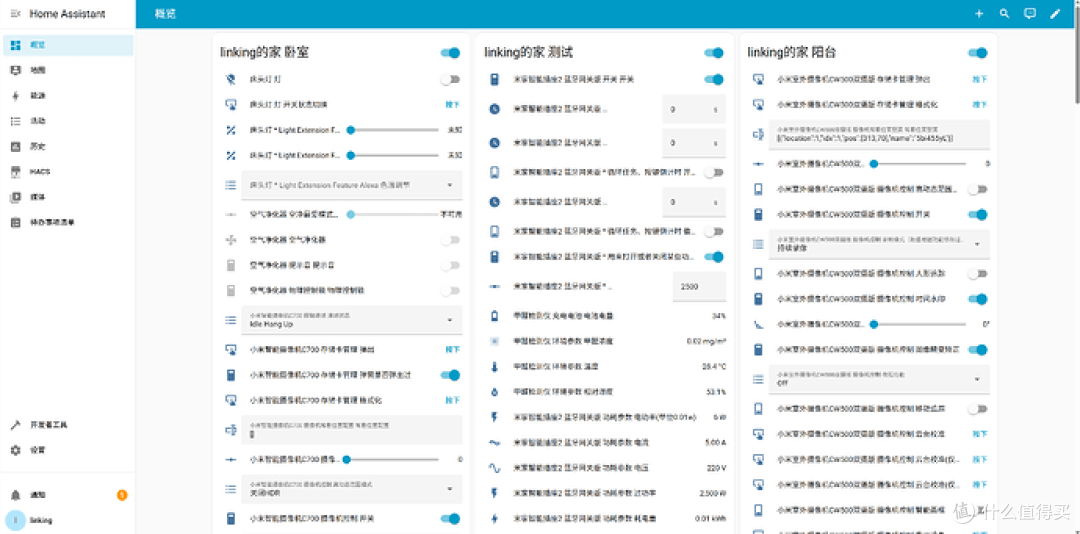Viewport: 1080px width, 534px height.
Task: Turn on the 床头灯 灯 switch
Action: tap(450, 79)
